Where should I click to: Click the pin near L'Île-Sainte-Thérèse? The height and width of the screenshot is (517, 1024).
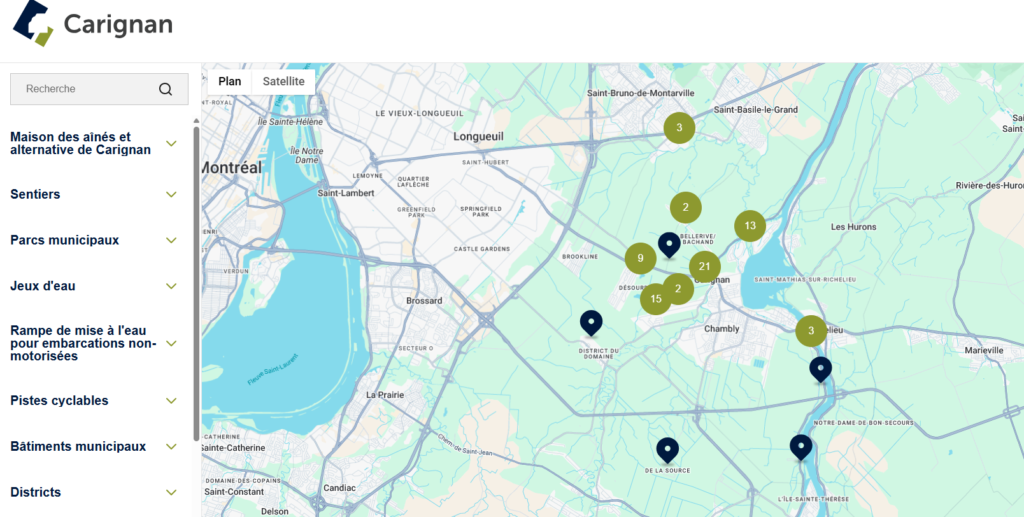point(800,446)
